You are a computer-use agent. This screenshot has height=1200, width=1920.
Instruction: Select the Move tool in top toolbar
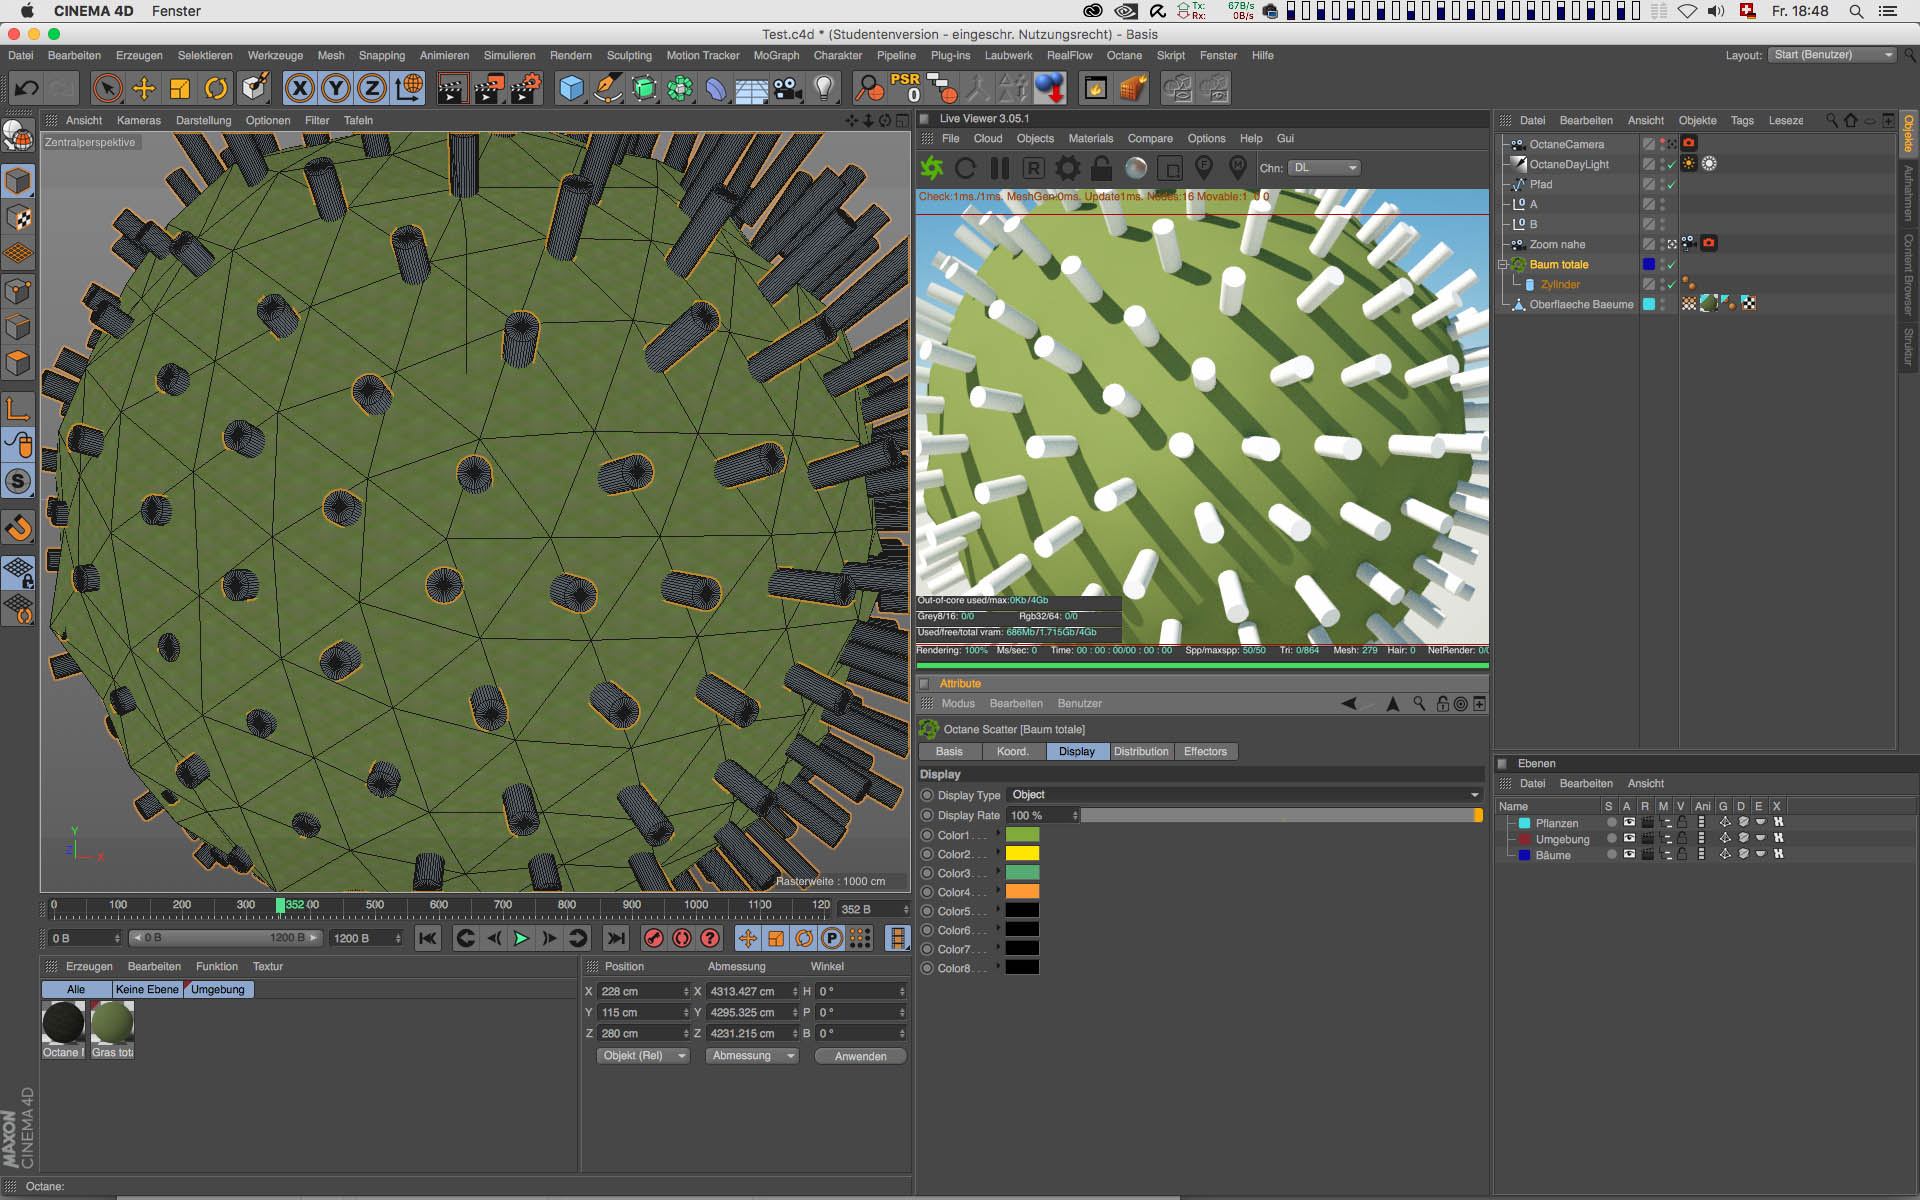coord(144,89)
